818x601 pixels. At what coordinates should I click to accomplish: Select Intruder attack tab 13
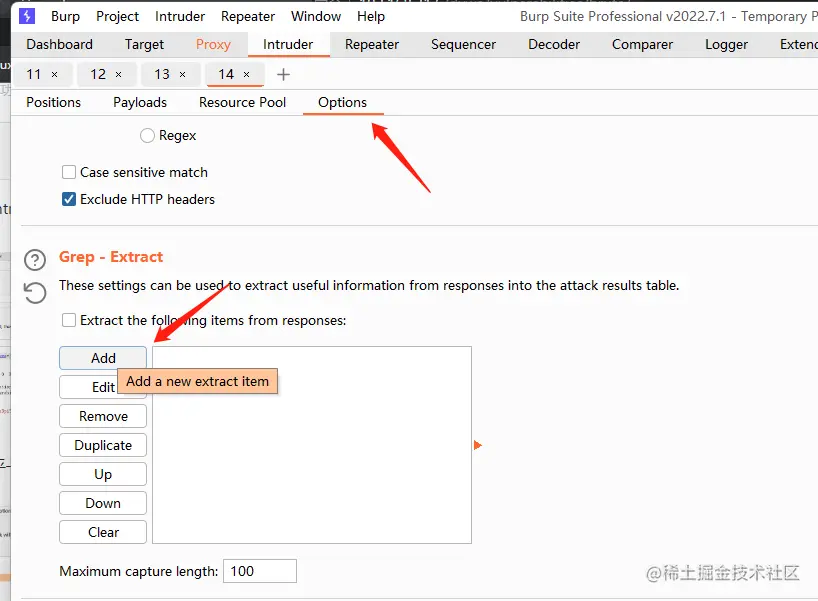click(162, 75)
